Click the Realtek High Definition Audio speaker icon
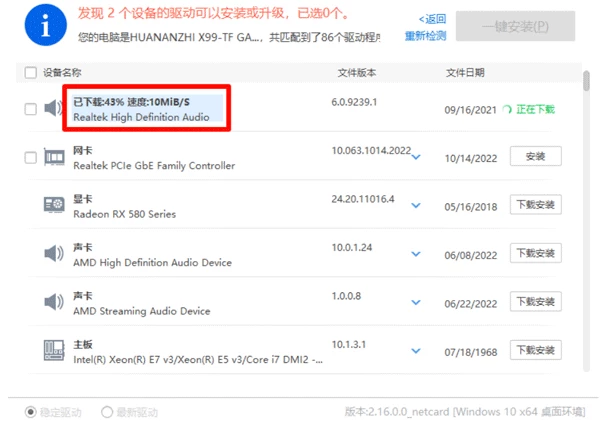Screen dimensions: 600x425 [54, 108]
